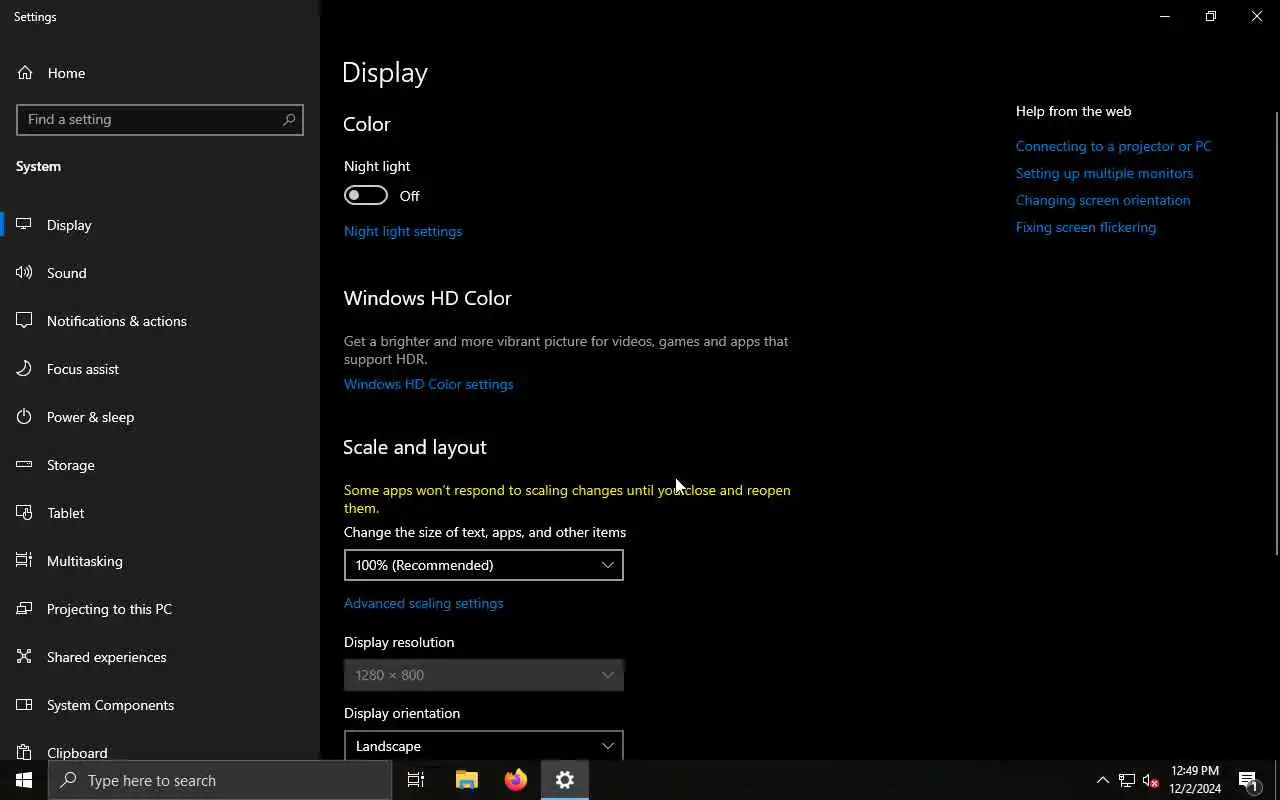Open Night light settings link
Image resolution: width=1280 pixels, height=800 pixels.
[x=403, y=231]
